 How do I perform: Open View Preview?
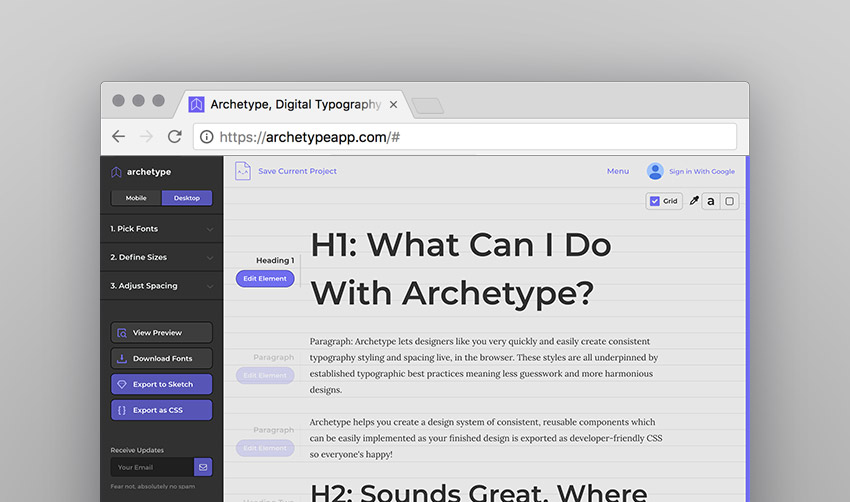(x=162, y=332)
